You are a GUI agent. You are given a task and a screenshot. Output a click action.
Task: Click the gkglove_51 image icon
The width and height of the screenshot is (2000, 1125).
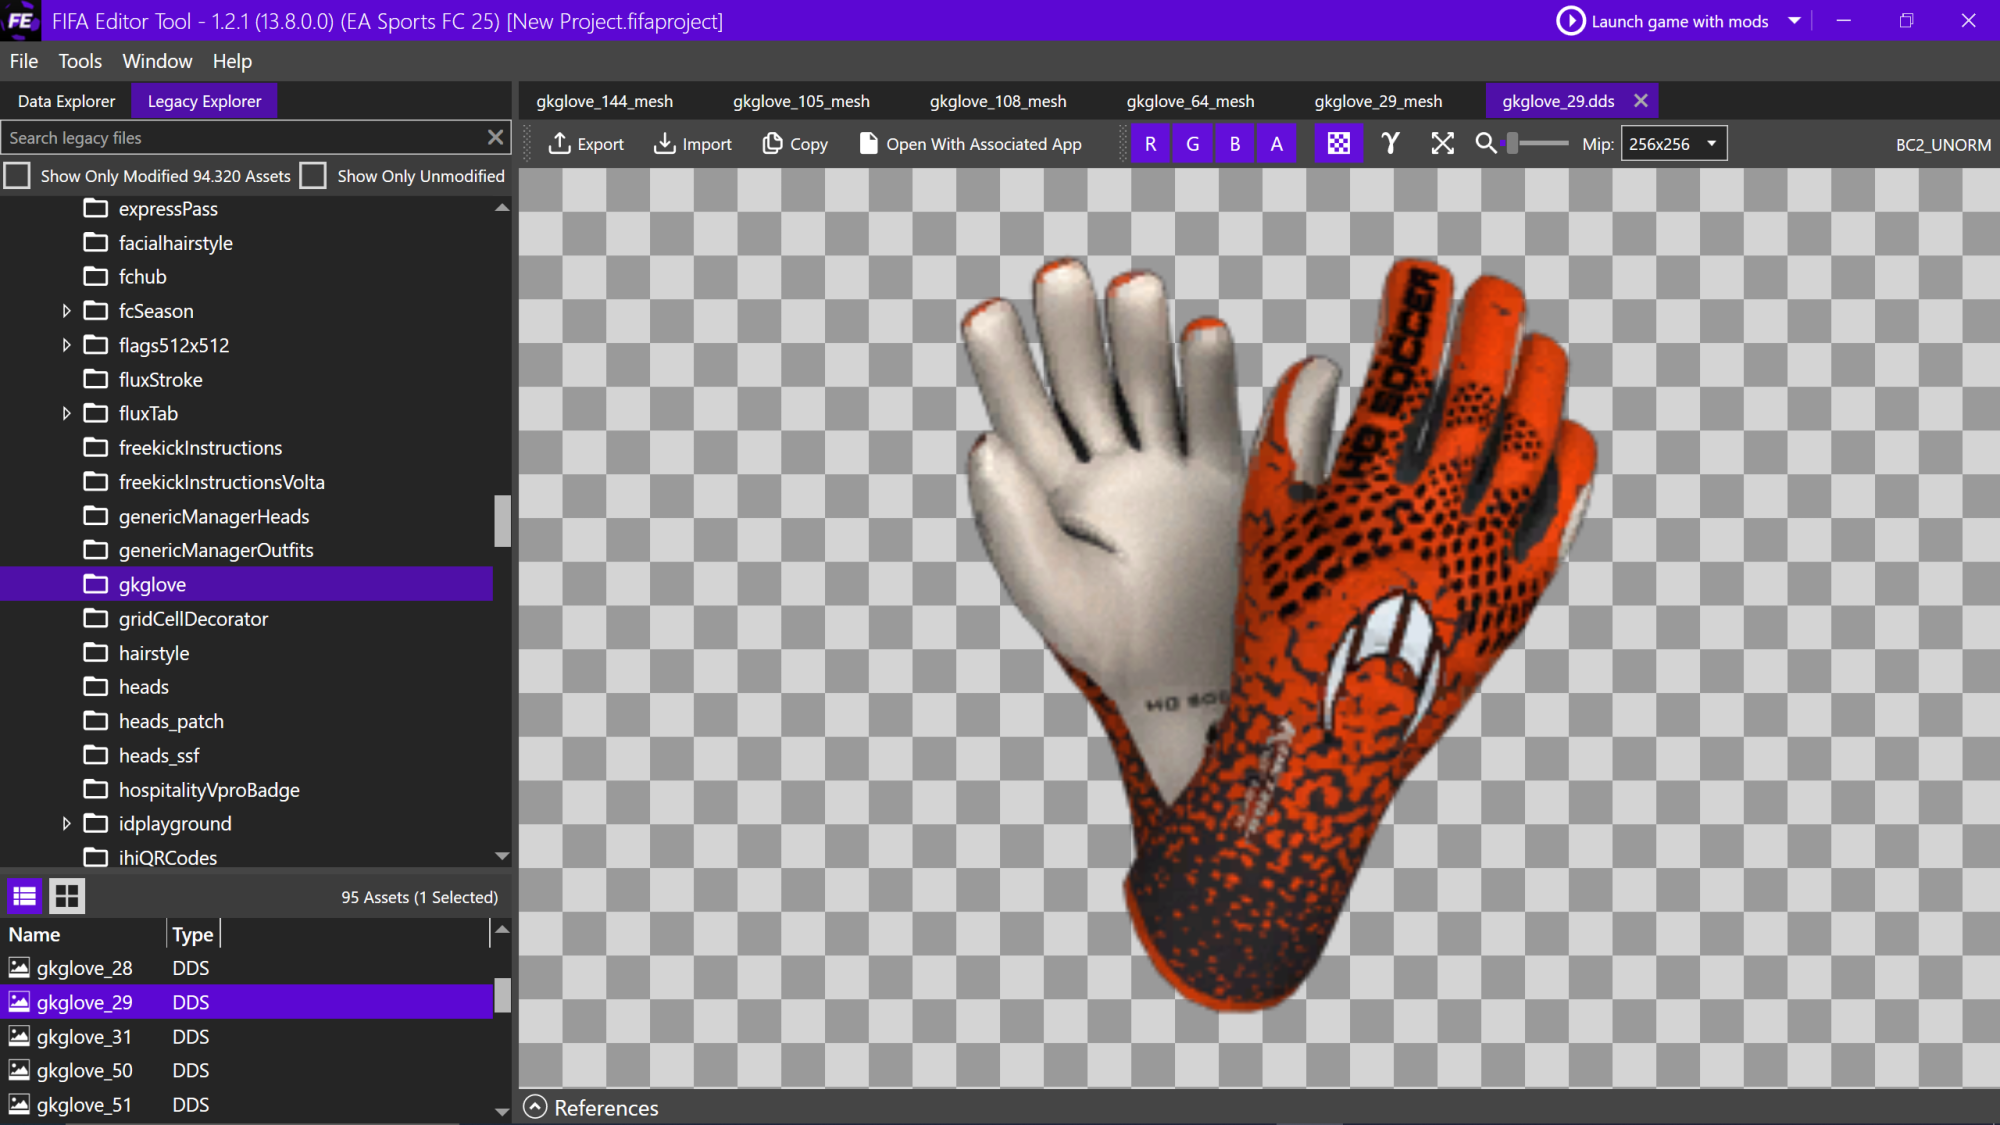[x=19, y=1104]
